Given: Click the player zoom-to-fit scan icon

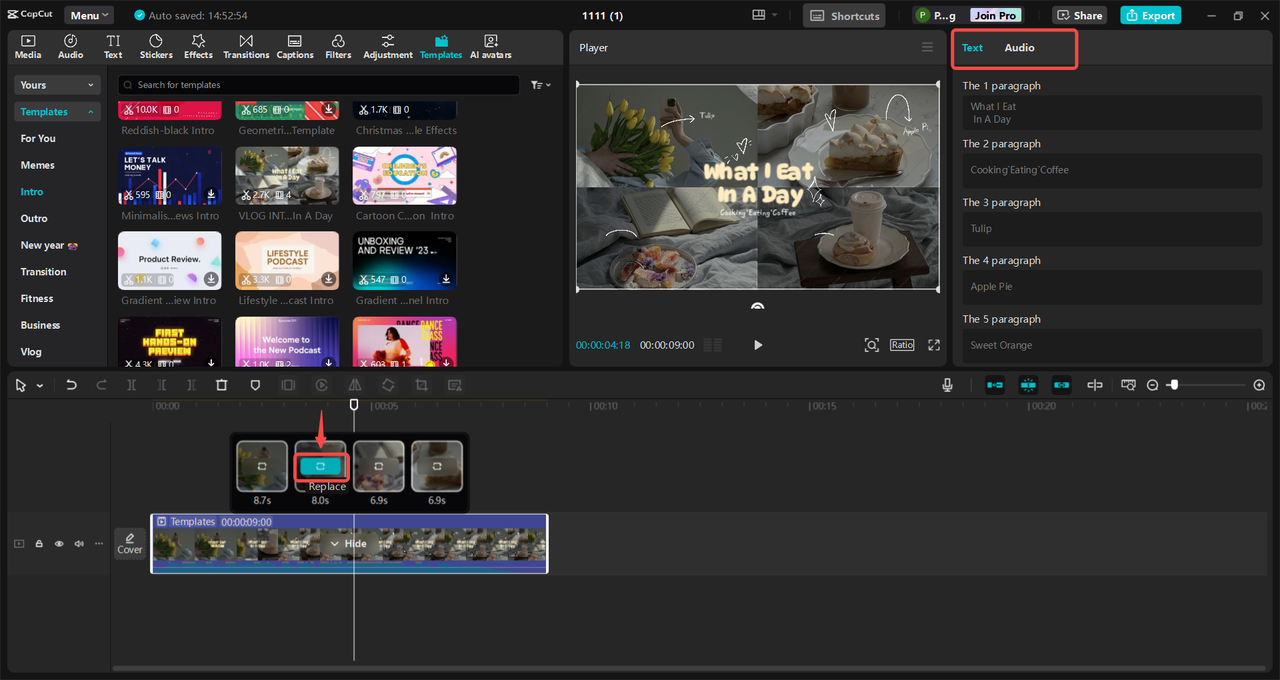Looking at the screenshot, I should 872,345.
